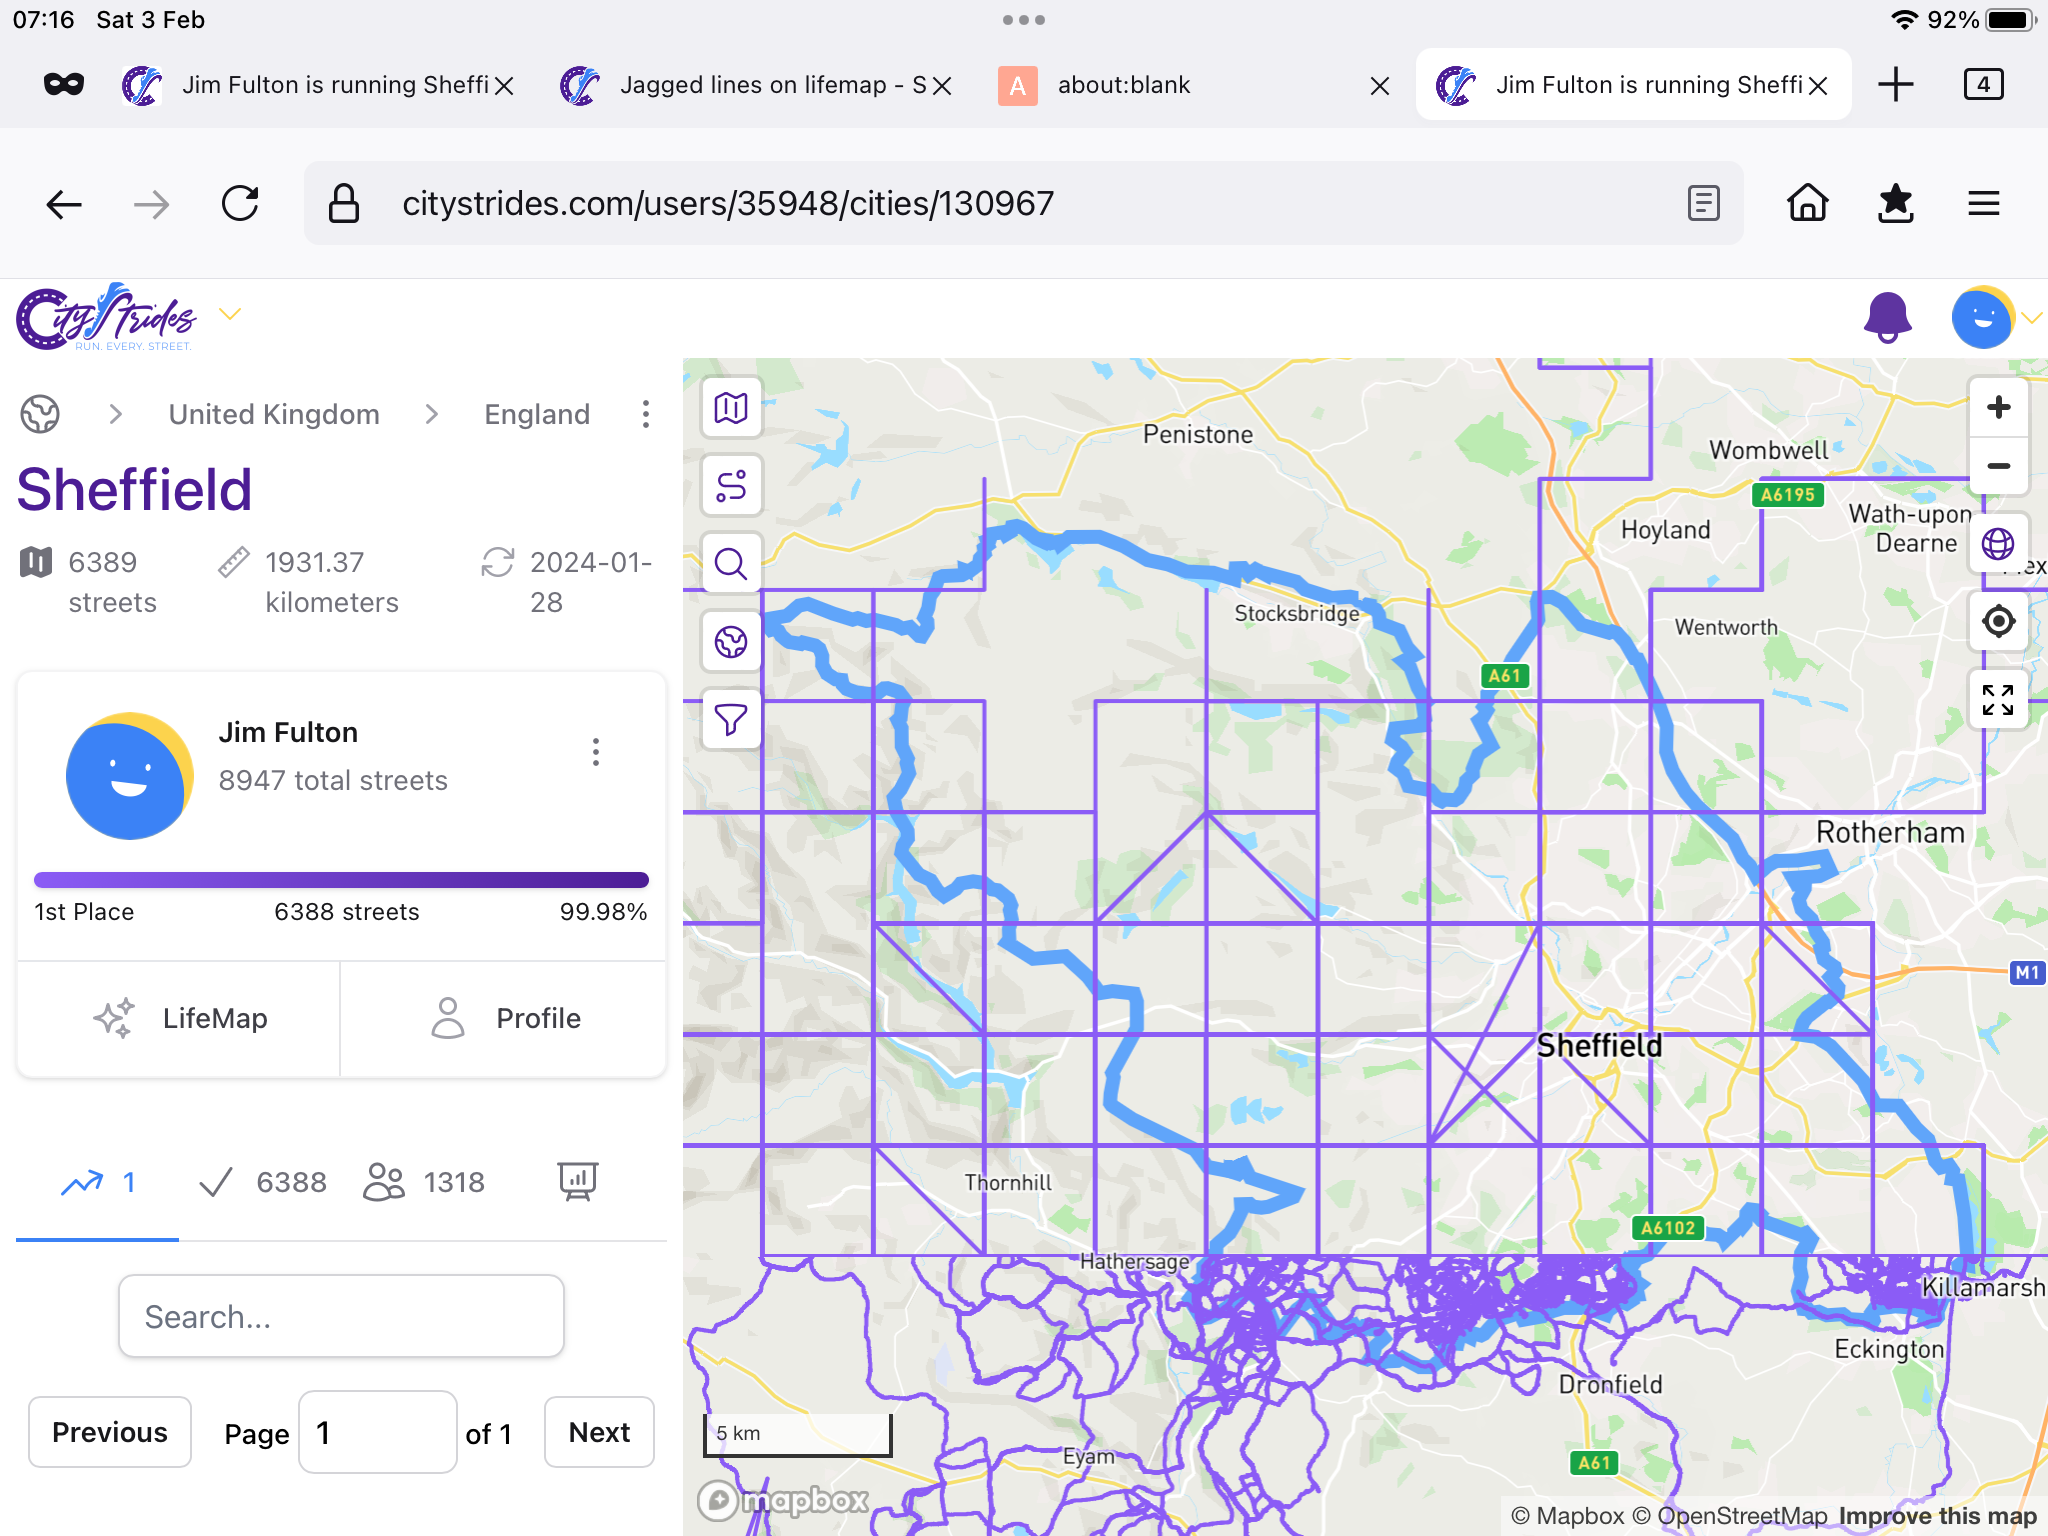
Task: Click the purple progress bar
Action: [341, 880]
